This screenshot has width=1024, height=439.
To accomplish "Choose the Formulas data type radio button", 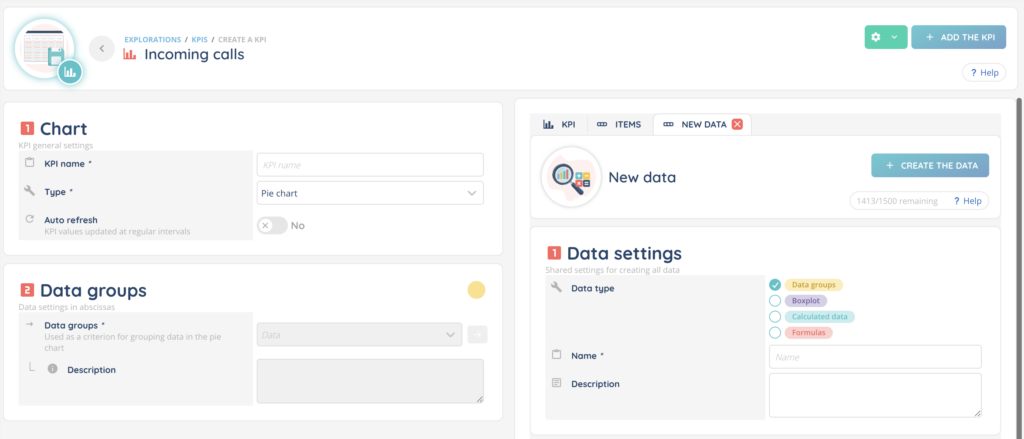I will [775, 332].
